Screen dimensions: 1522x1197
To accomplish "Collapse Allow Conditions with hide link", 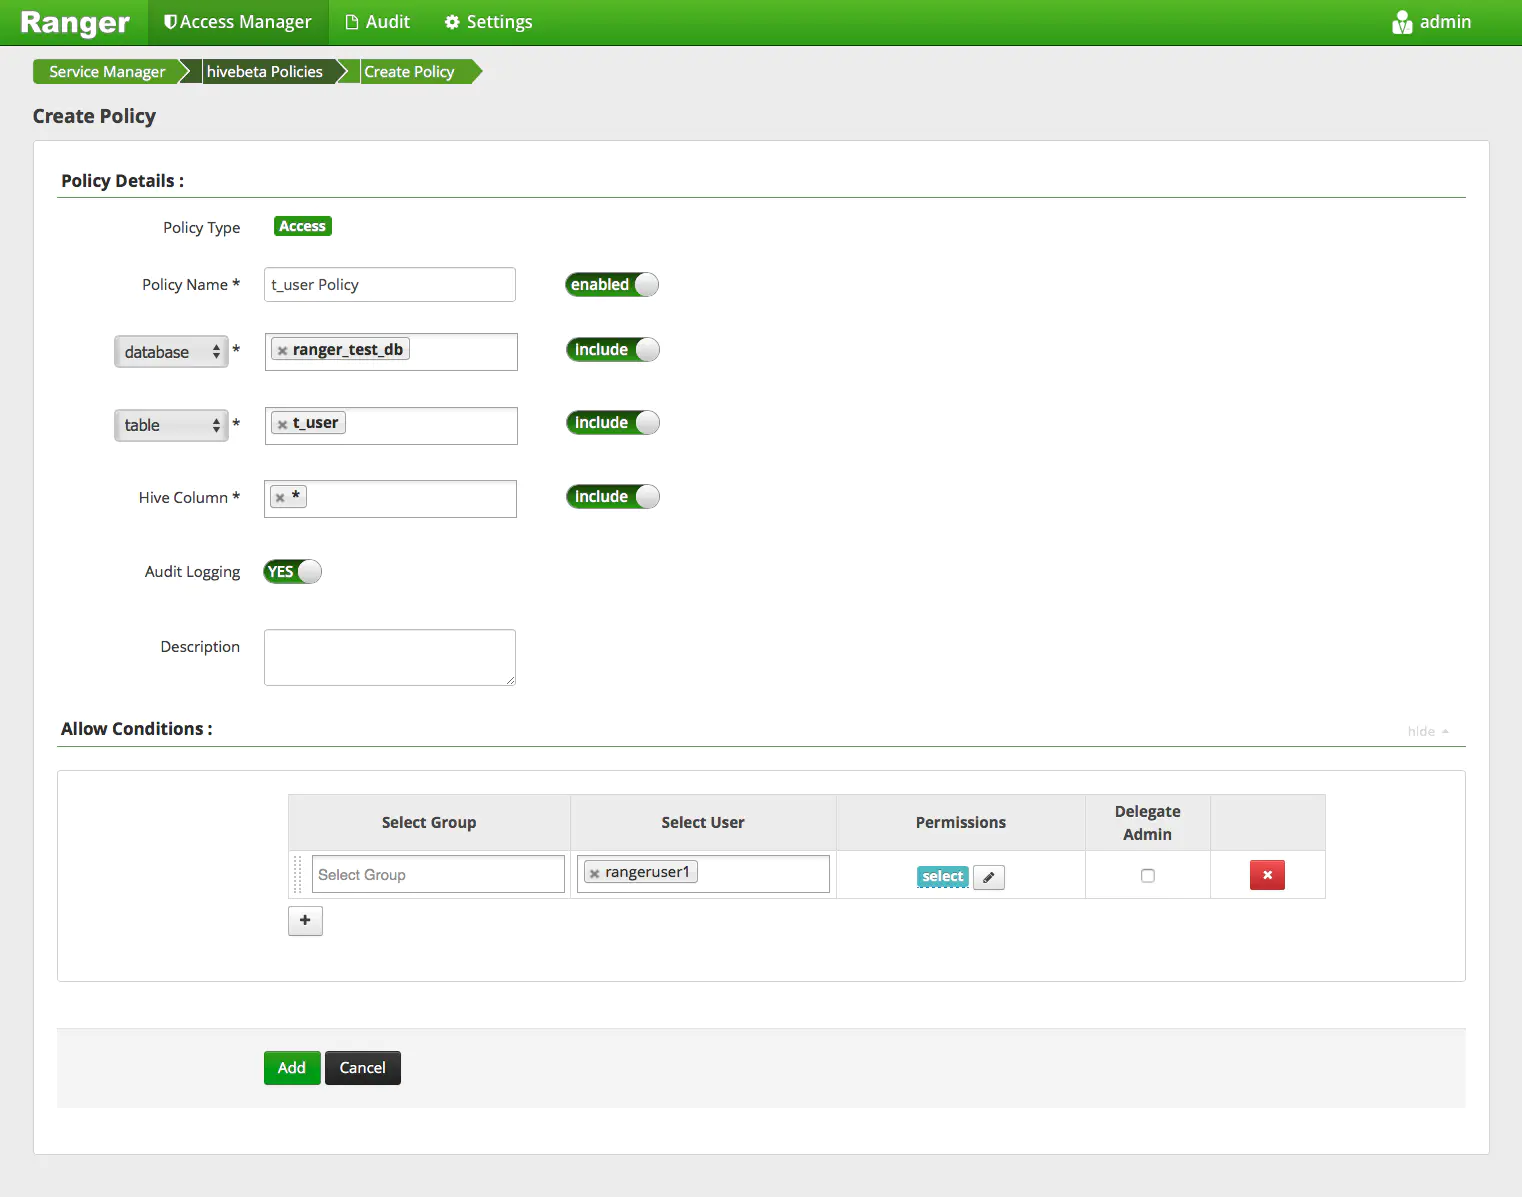I will click(x=1428, y=731).
